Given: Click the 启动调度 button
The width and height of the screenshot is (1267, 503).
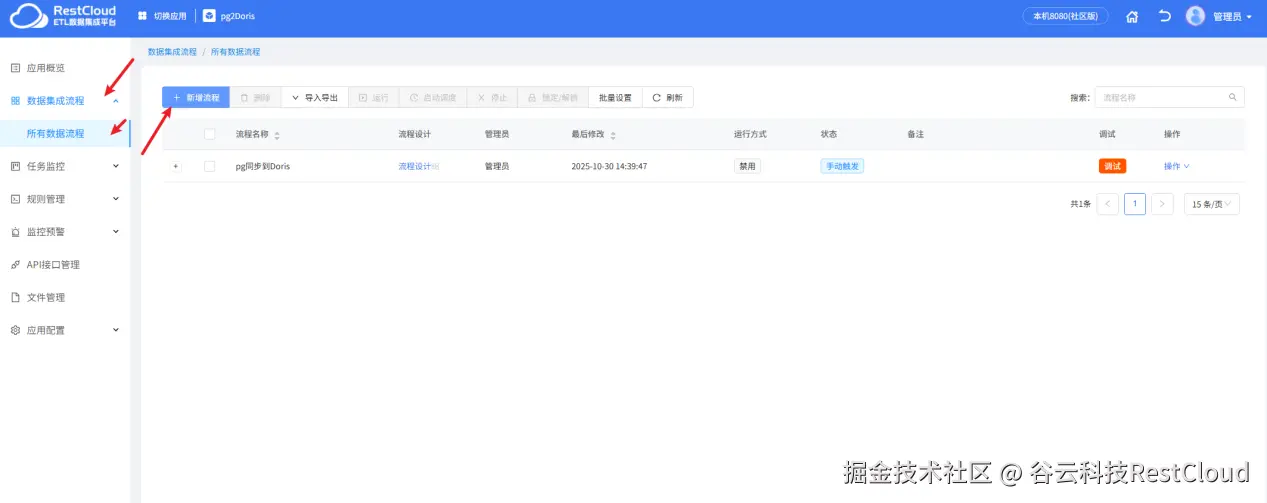Looking at the screenshot, I should point(432,97).
